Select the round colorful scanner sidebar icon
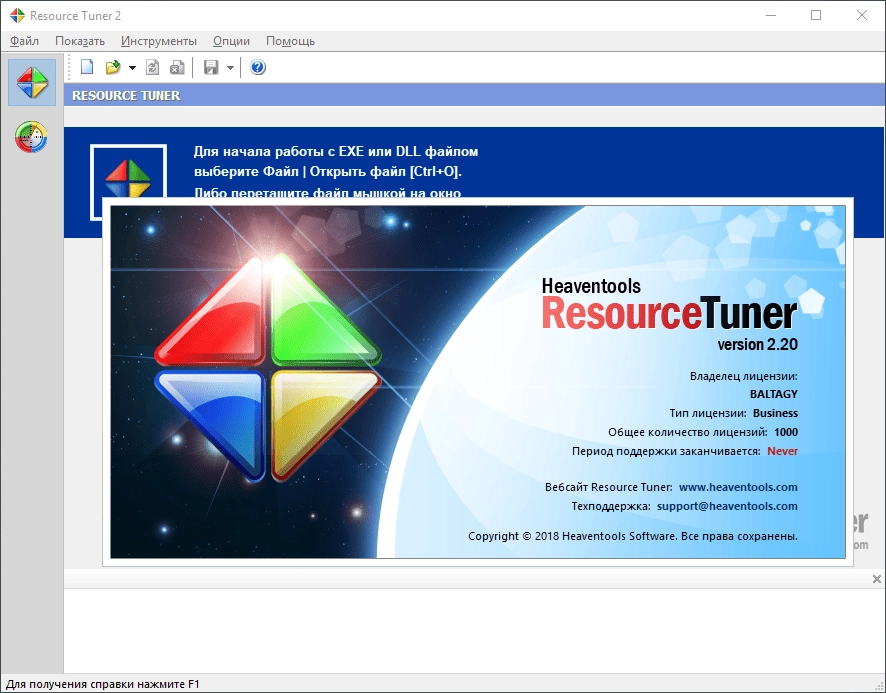The image size is (886, 693). [x=31, y=136]
